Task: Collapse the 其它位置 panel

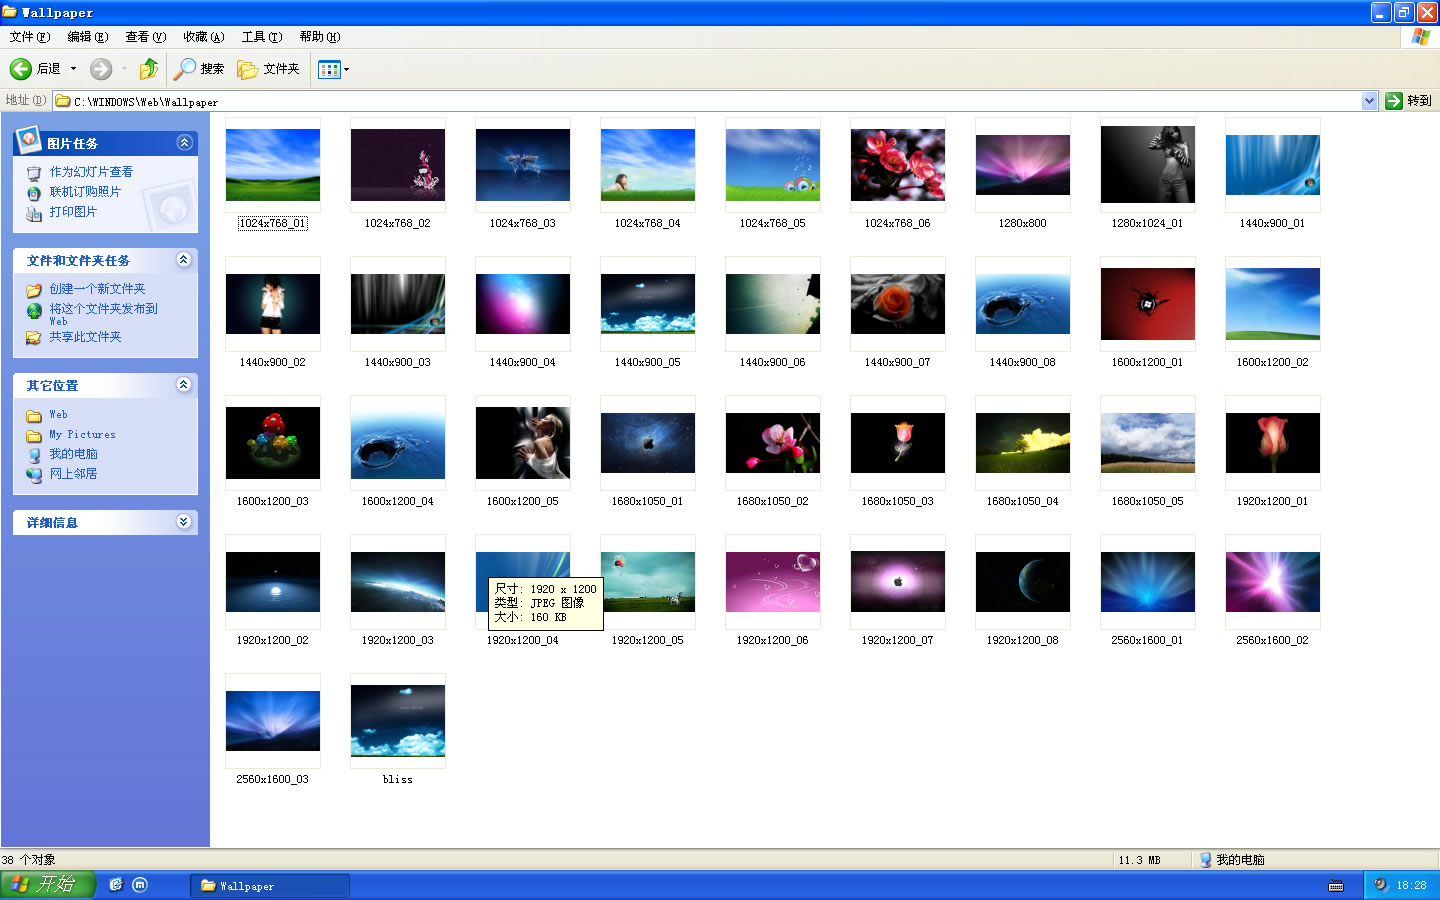Action: tap(184, 385)
